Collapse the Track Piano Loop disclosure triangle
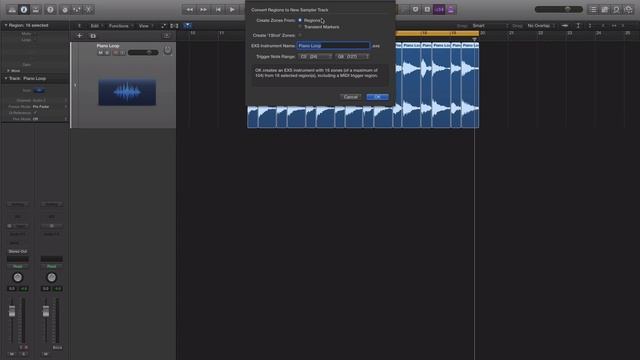Screen dimensions: 640x360 coord(6,78)
